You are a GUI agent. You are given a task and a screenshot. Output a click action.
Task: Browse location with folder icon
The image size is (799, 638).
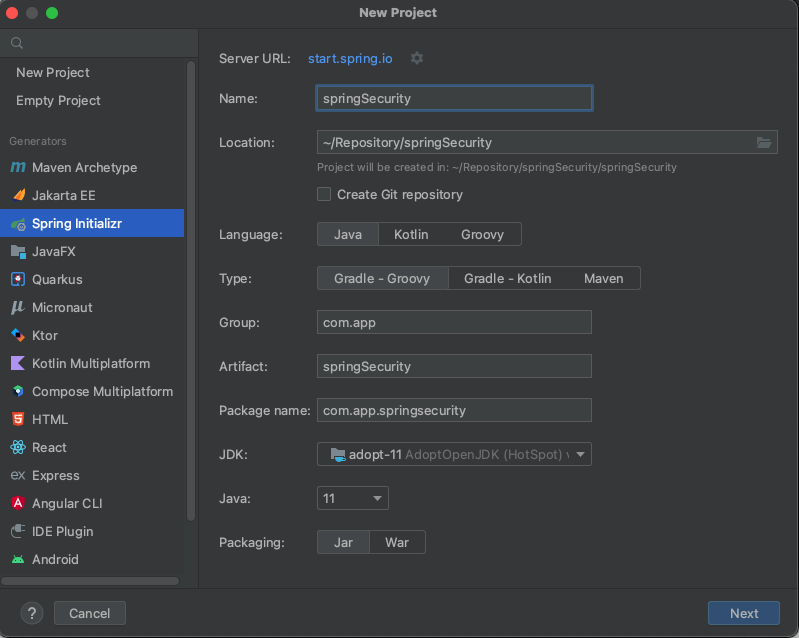[x=764, y=143]
